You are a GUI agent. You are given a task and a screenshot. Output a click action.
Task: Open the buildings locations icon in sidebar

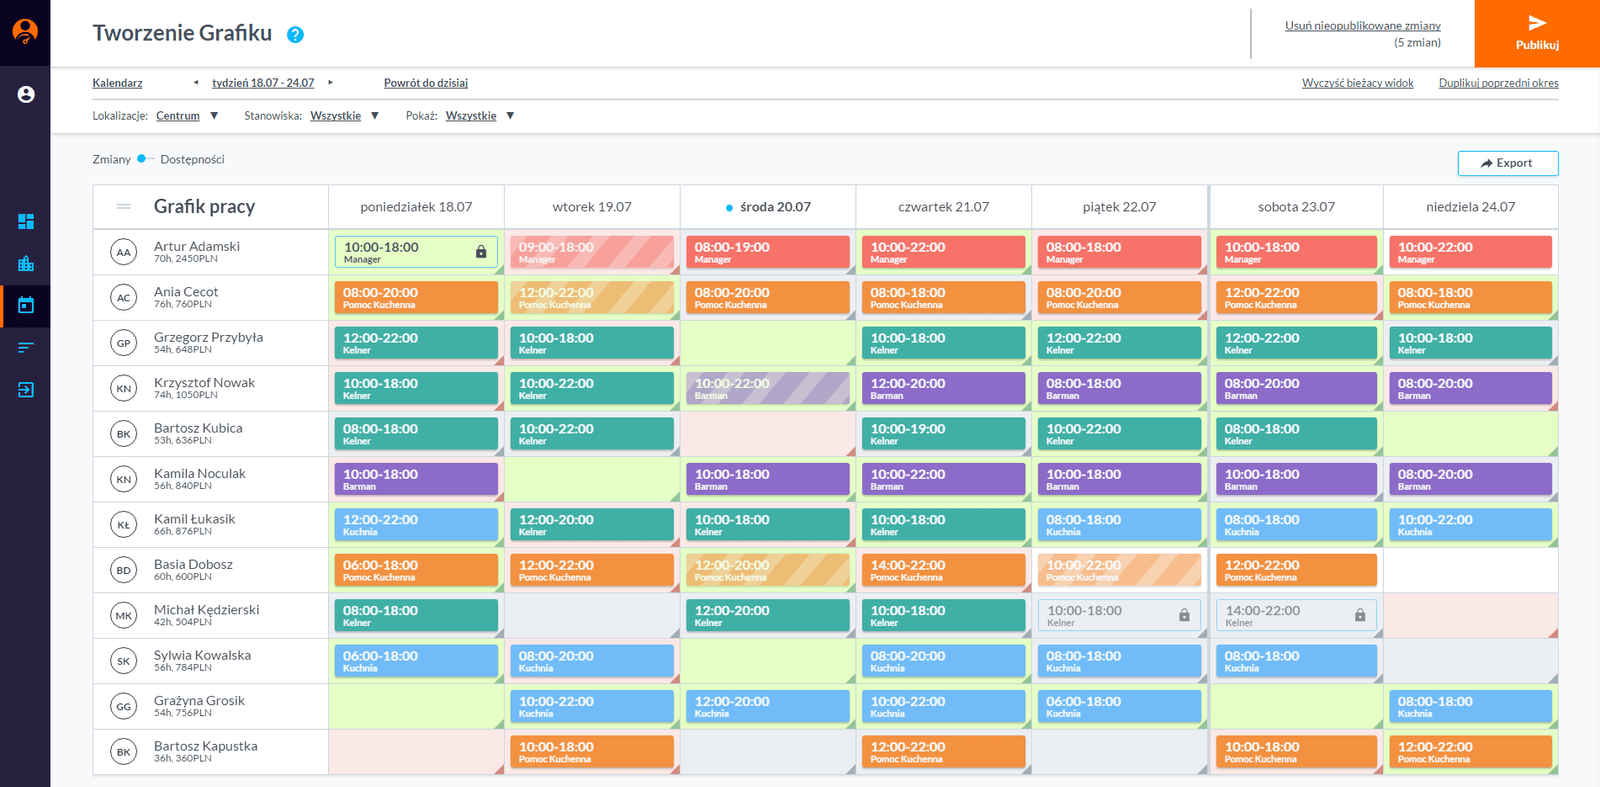[26, 264]
